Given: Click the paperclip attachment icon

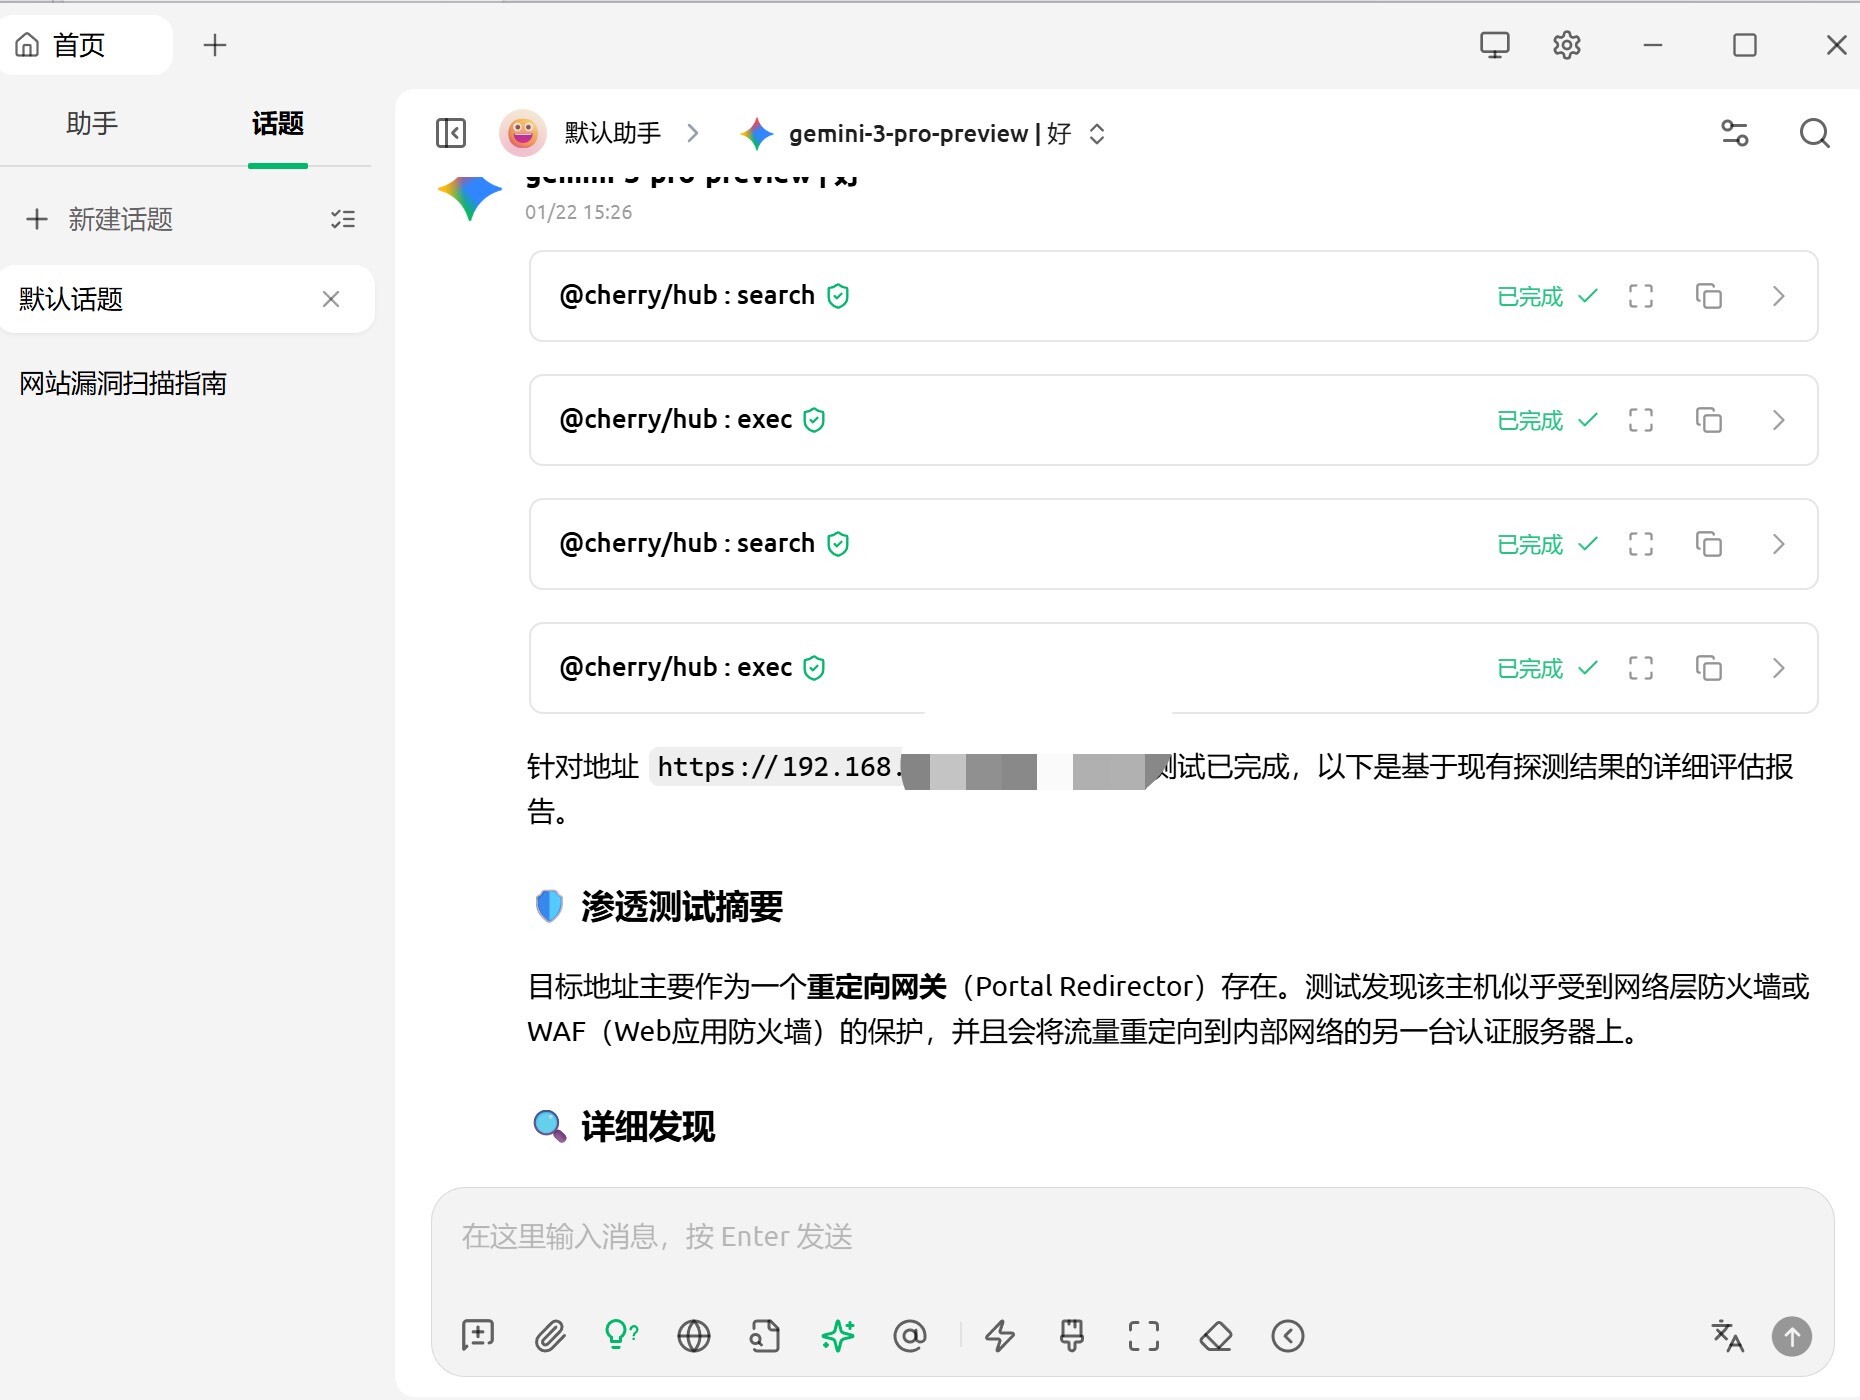Looking at the screenshot, I should click(x=550, y=1336).
